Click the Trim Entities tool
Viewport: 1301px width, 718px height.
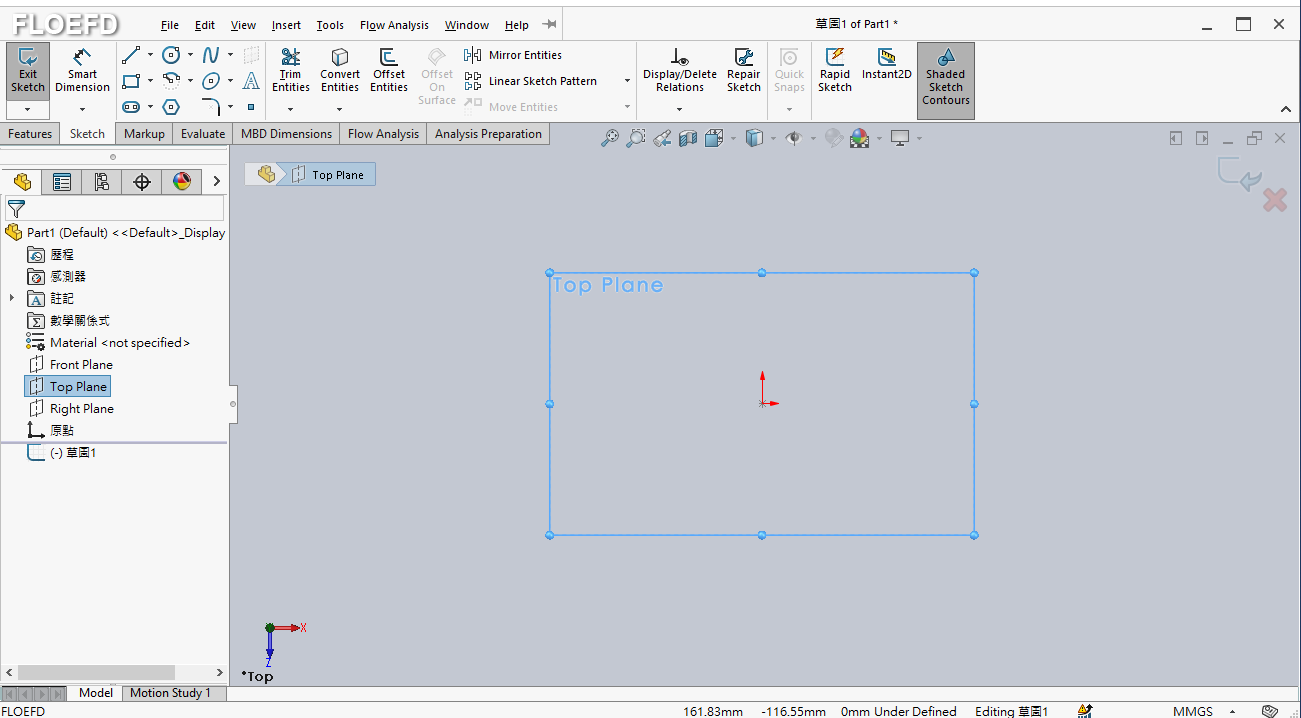coord(291,70)
